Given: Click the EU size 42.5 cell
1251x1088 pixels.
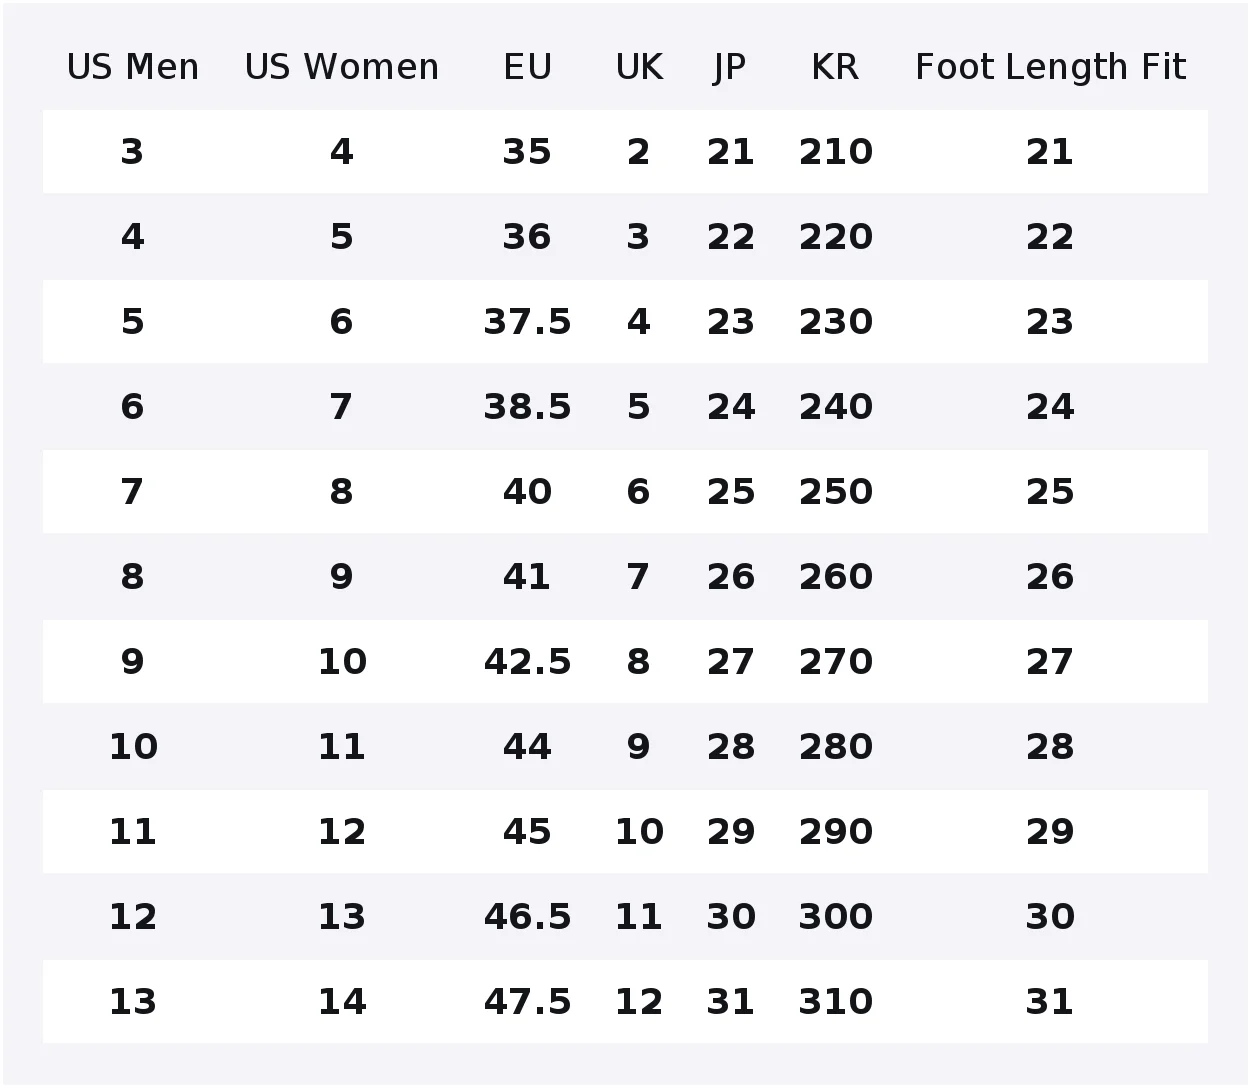Looking at the screenshot, I should (x=527, y=662).
